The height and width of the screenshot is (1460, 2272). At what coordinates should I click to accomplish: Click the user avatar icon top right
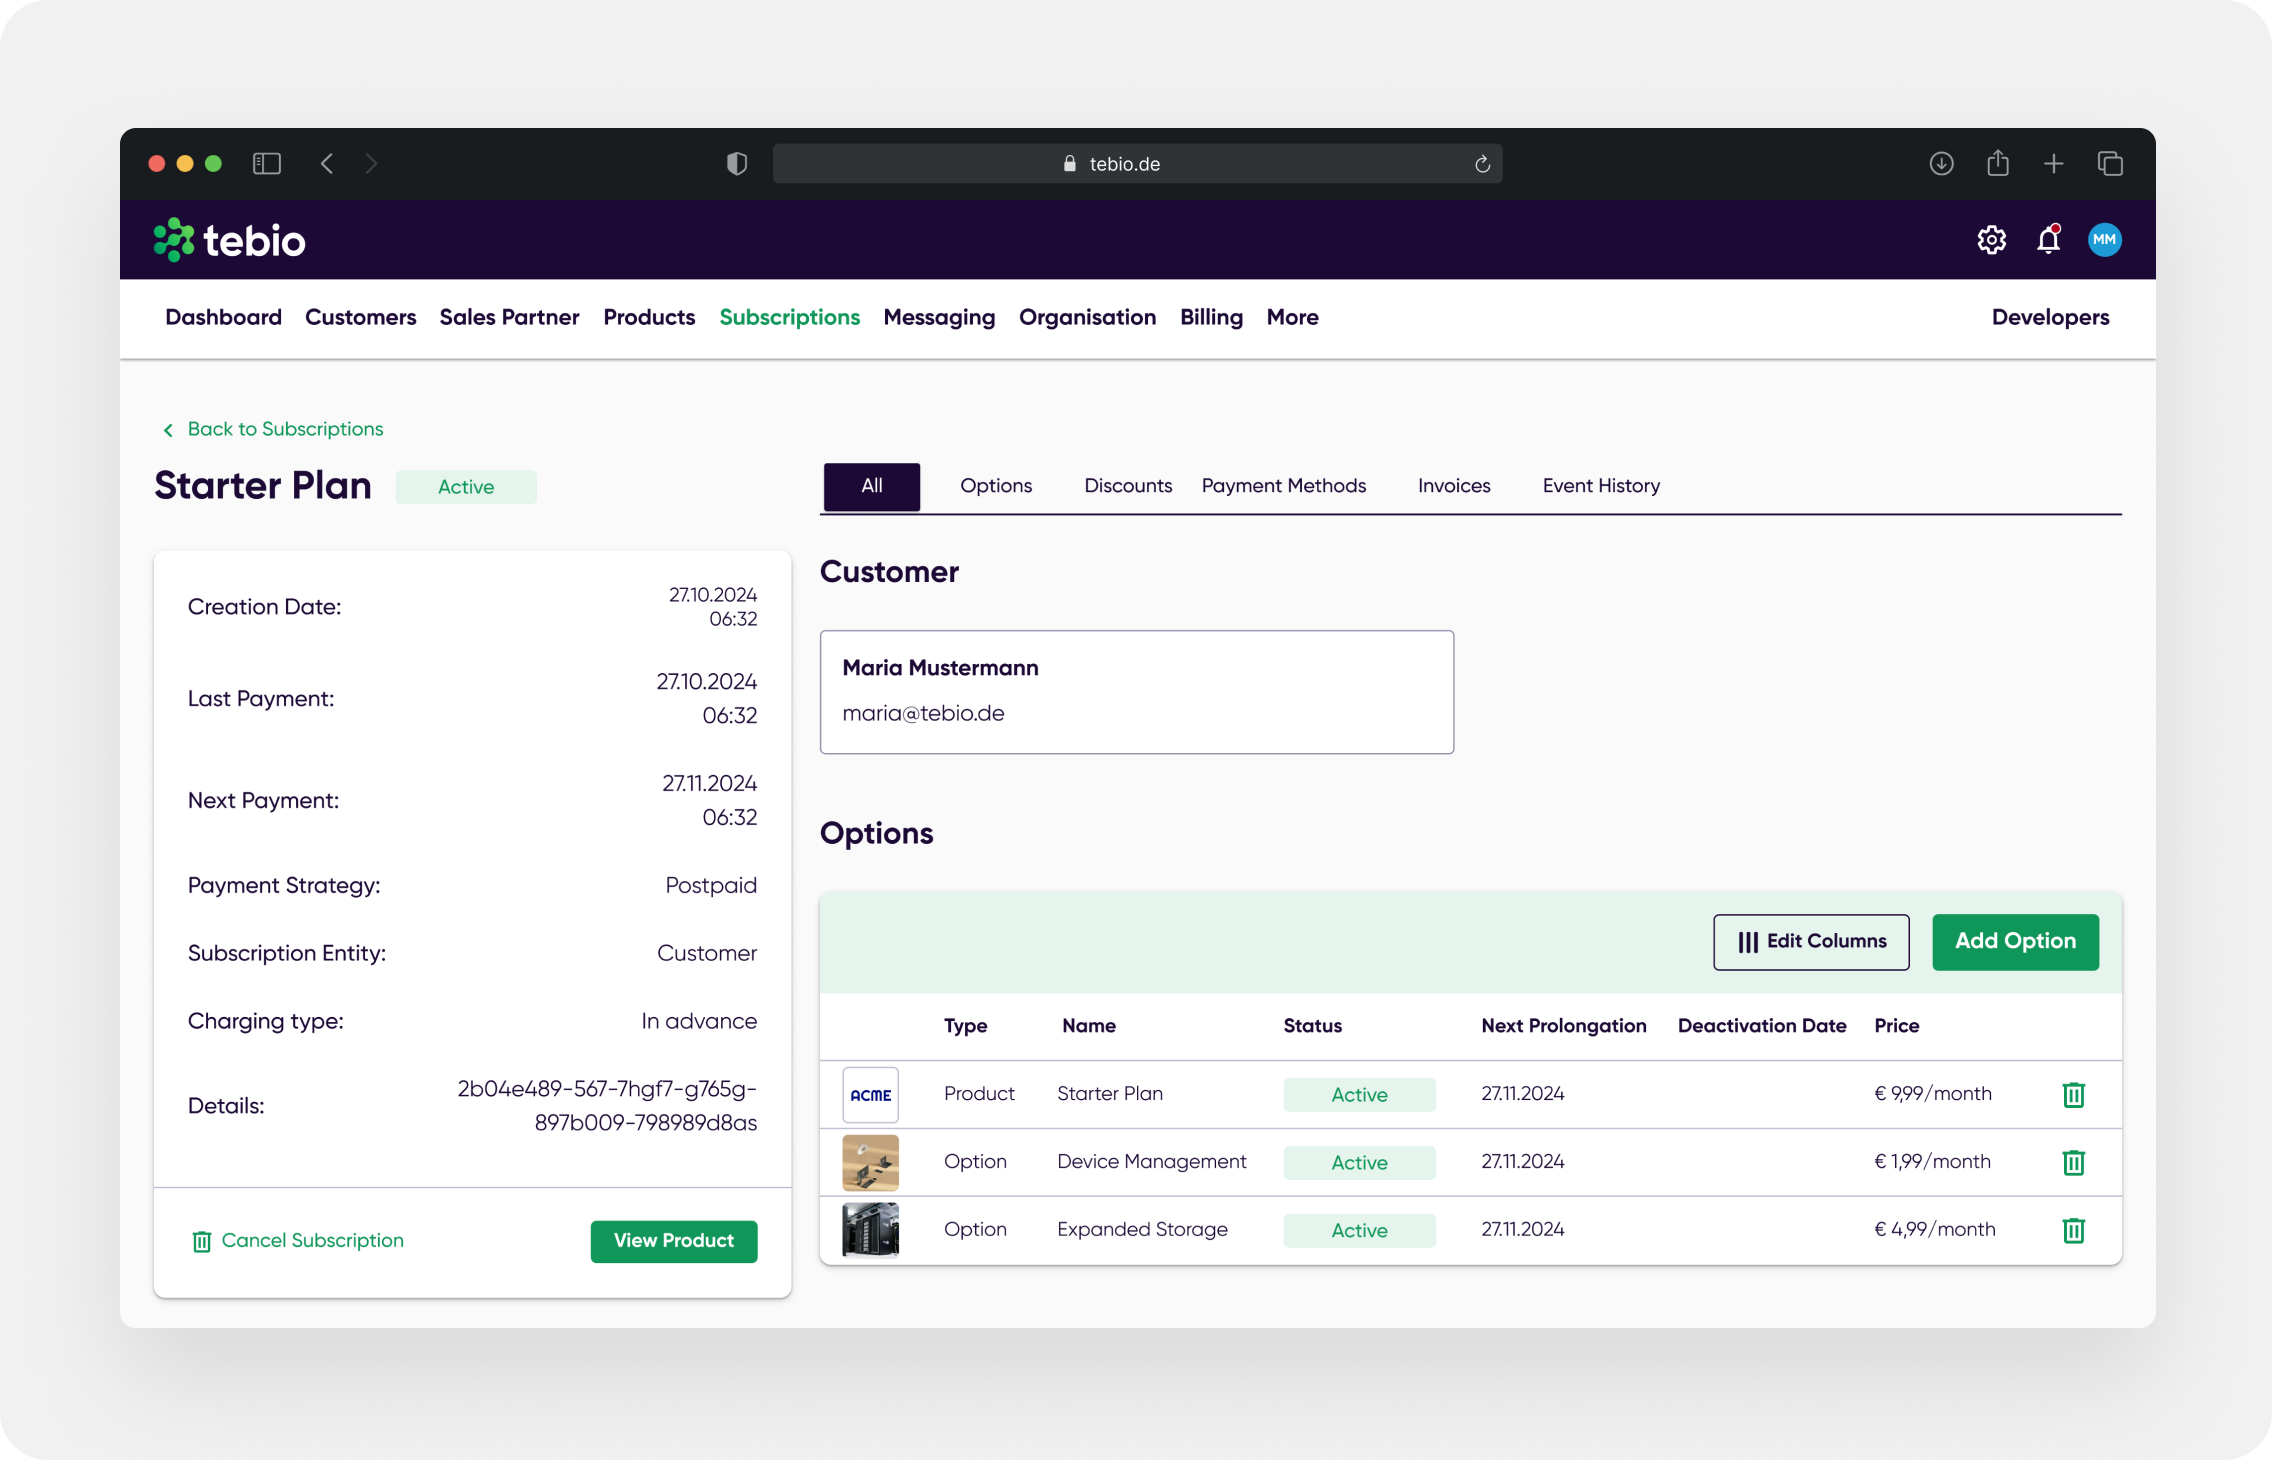click(2105, 238)
